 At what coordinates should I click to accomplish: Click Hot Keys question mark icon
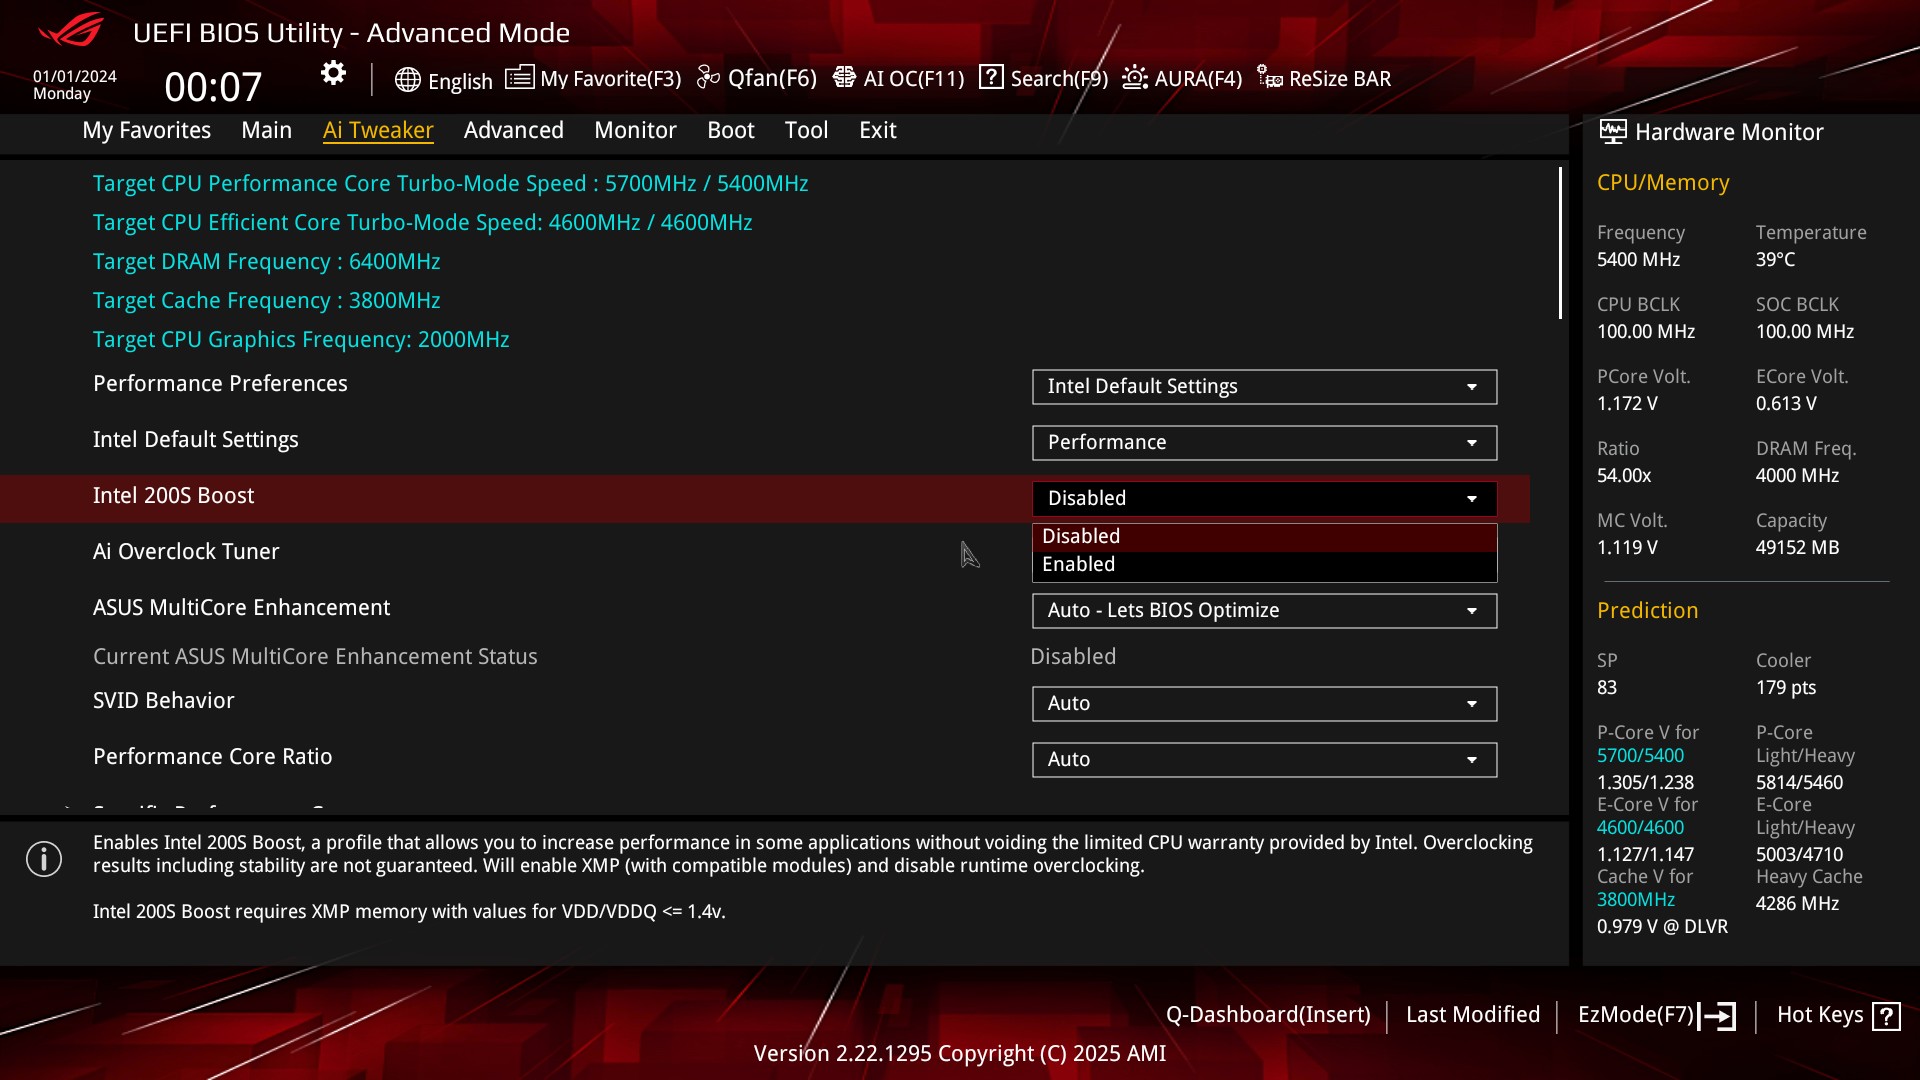point(1886,1016)
